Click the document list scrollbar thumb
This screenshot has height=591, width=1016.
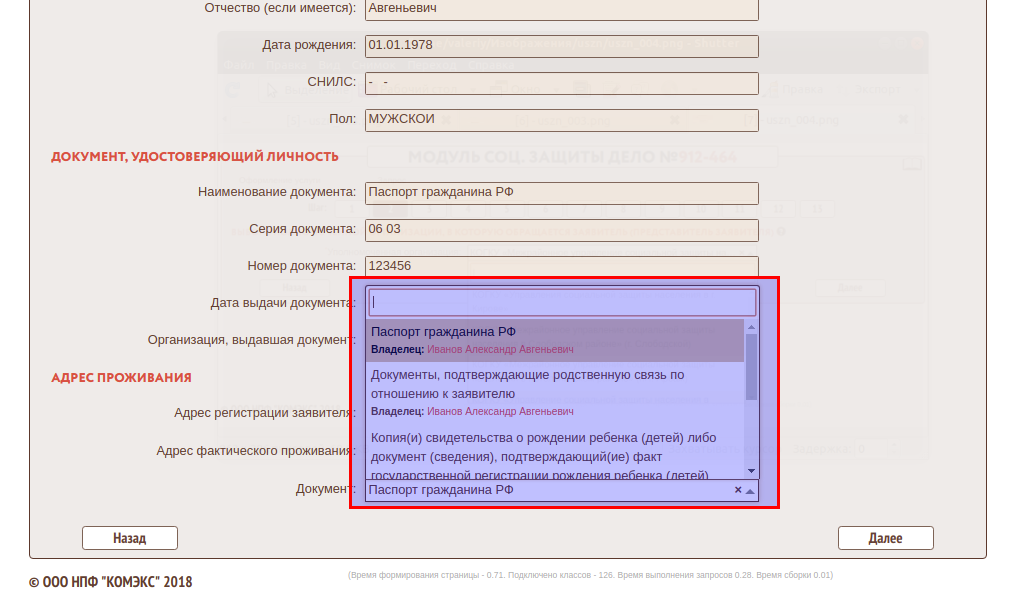(751, 366)
